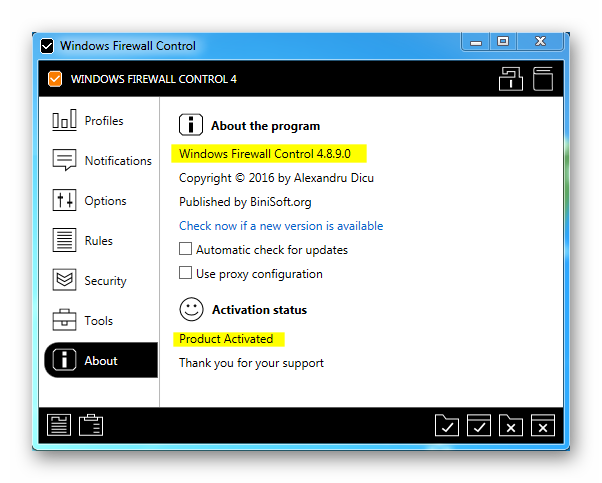
Task: Click Published by BiniSoft.org text
Action: click(245, 202)
